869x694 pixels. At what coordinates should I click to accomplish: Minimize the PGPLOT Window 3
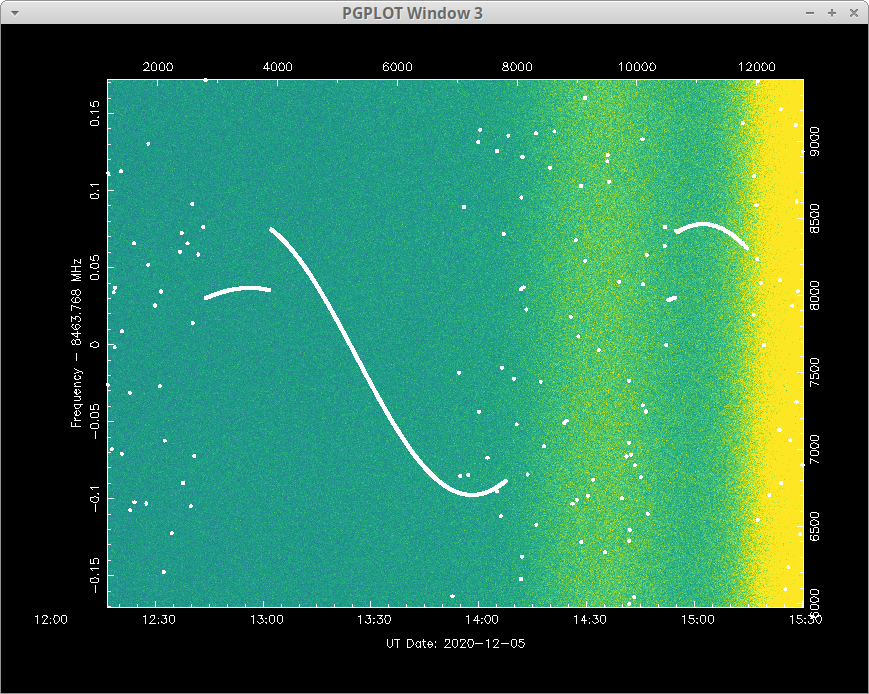810,13
